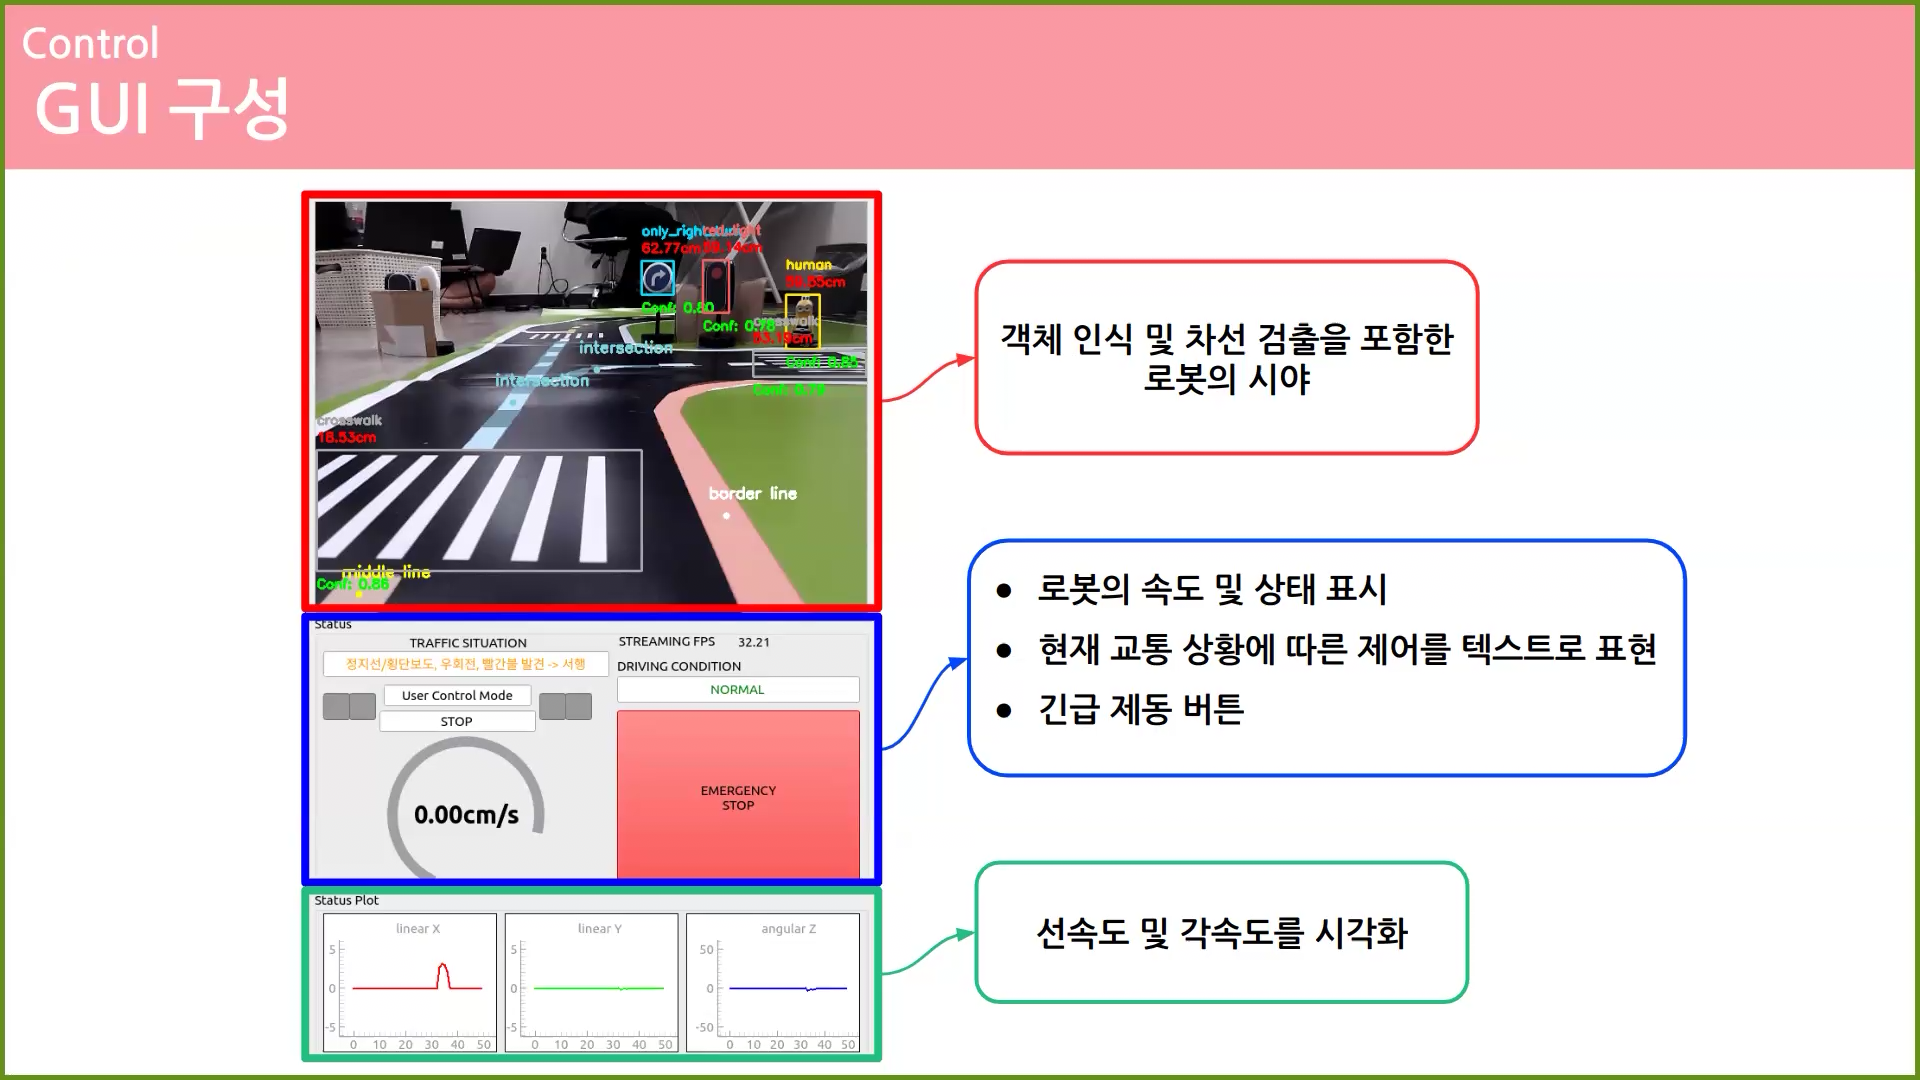Click the rightmost gray indicator square beside User Control Mode
Viewport: 1920px width, 1080px height.
[x=579, y=706]
